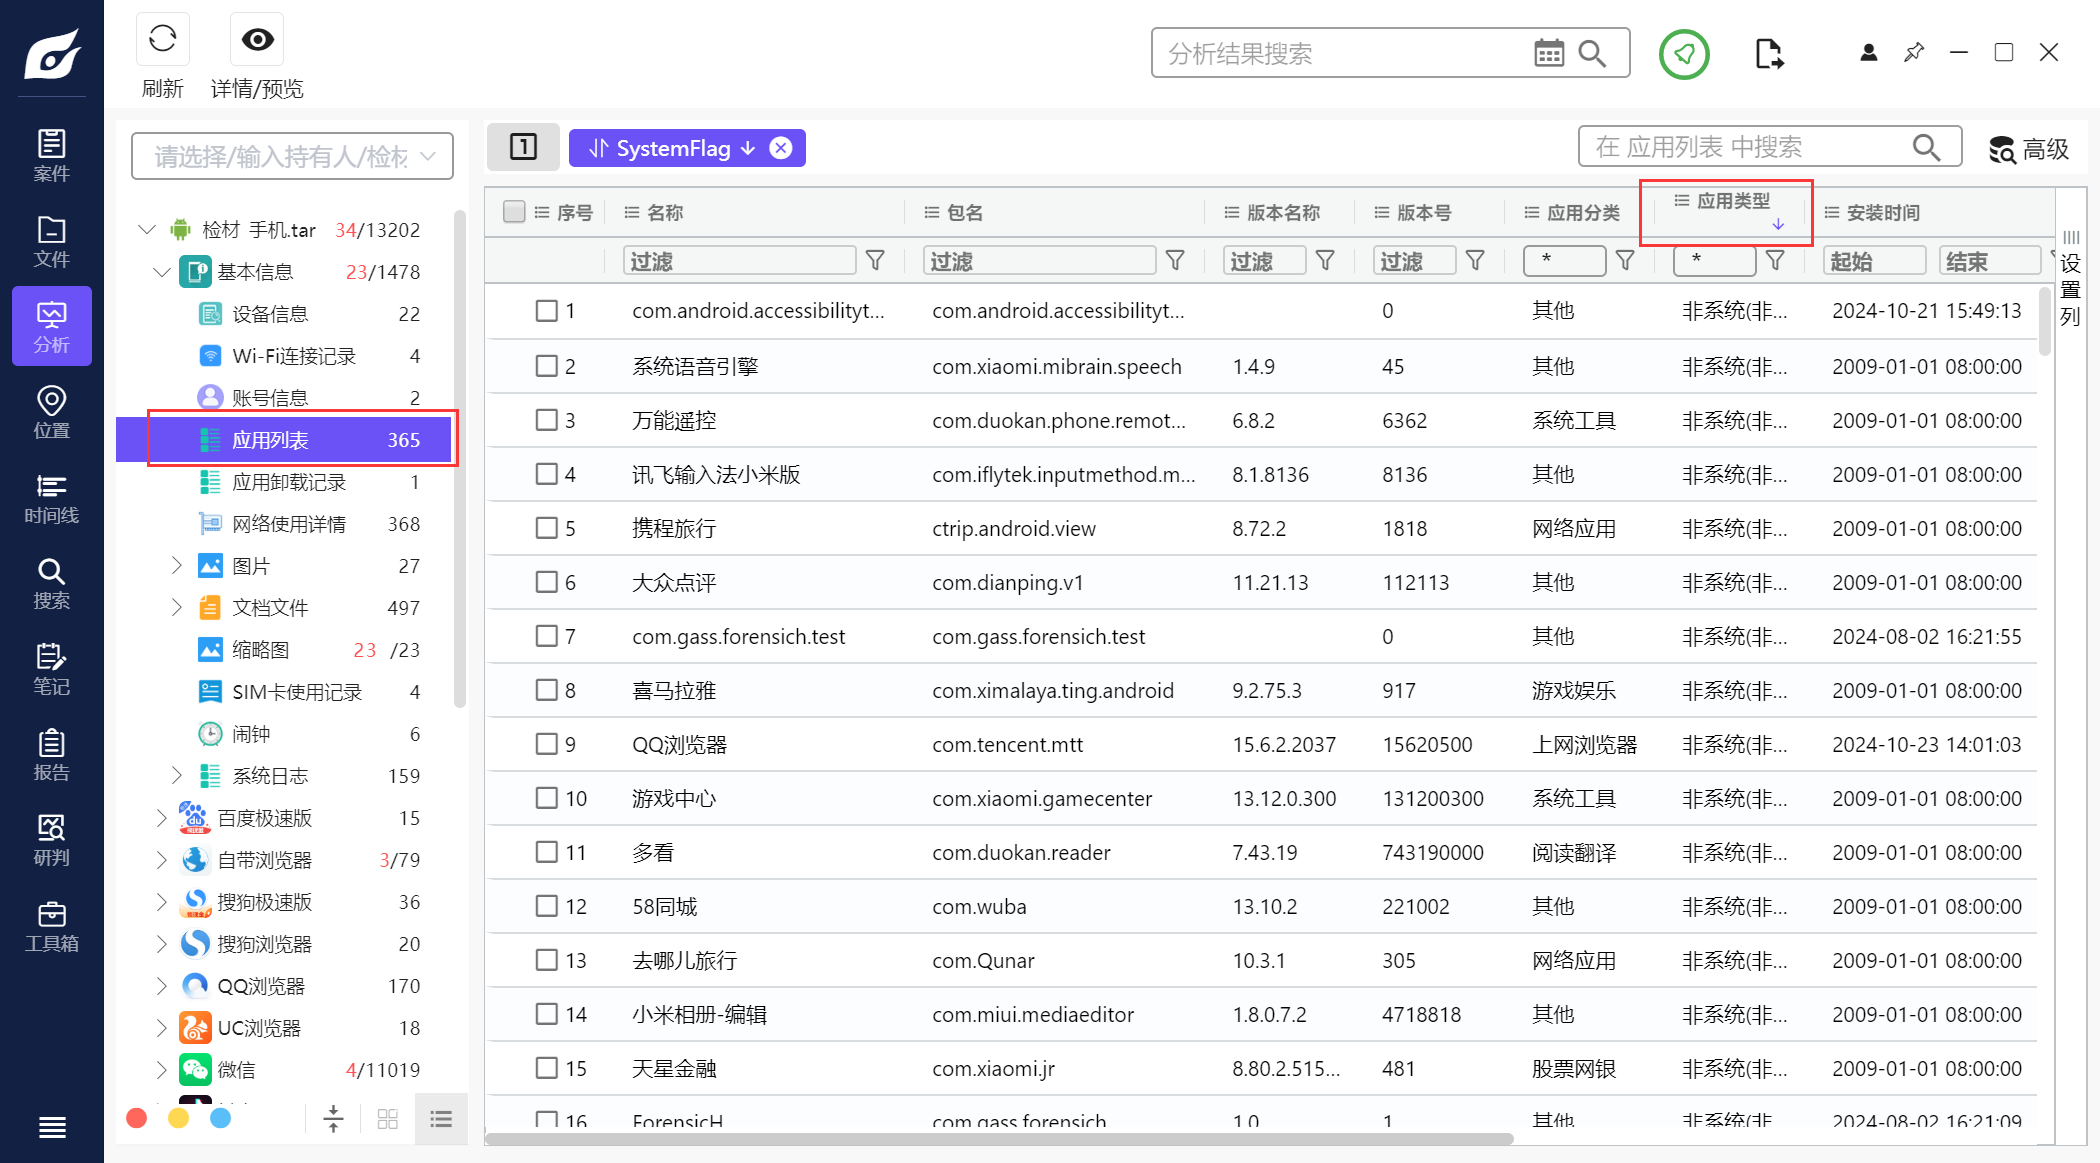Check the 携程旅行 row checkbox
Screen dimensions: 2100x1163
[546, 528]
